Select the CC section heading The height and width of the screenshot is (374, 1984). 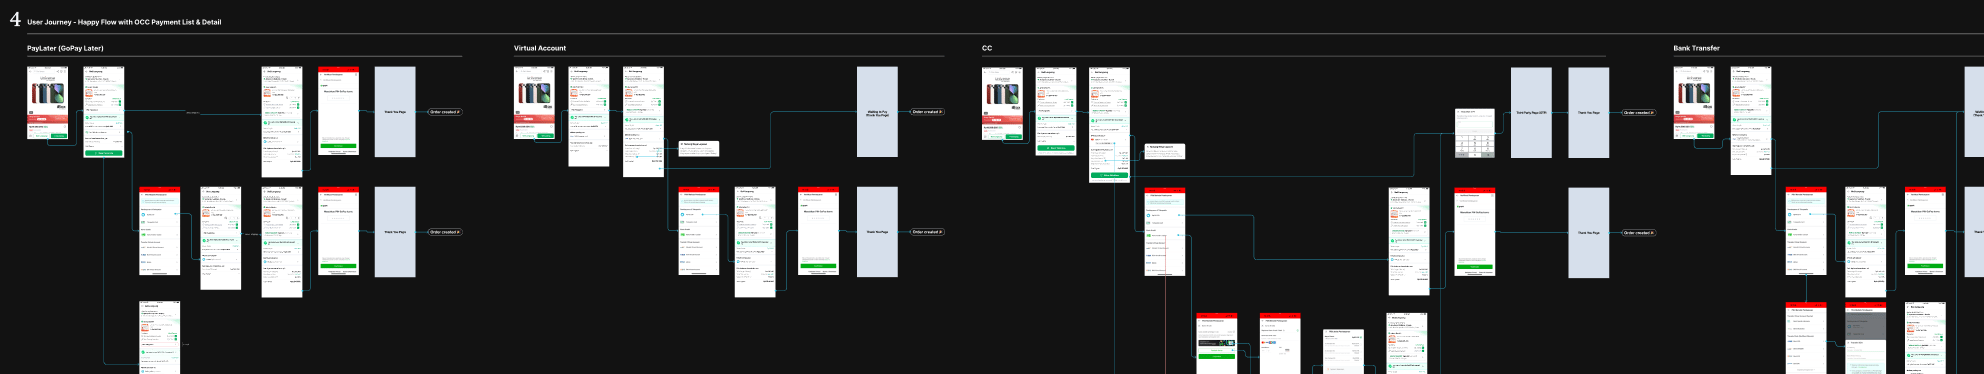pyautogui.click(x=987, y=48)
